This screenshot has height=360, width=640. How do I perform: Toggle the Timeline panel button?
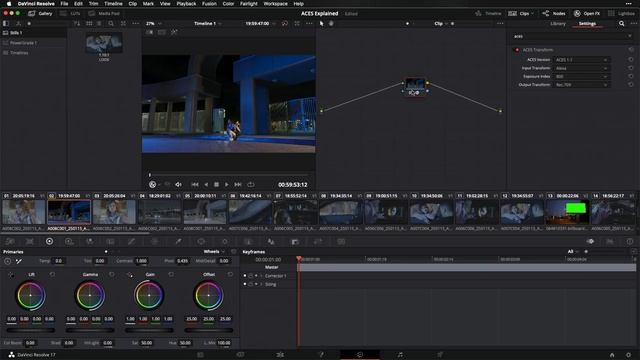488,13
